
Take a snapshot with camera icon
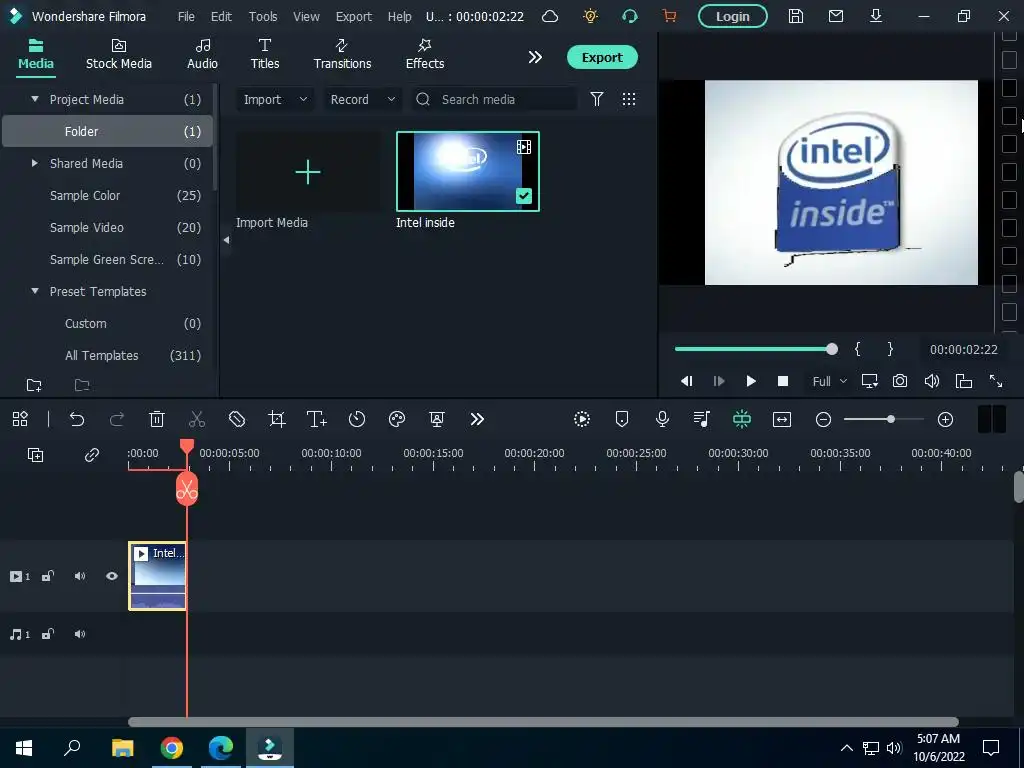(900, 381)
